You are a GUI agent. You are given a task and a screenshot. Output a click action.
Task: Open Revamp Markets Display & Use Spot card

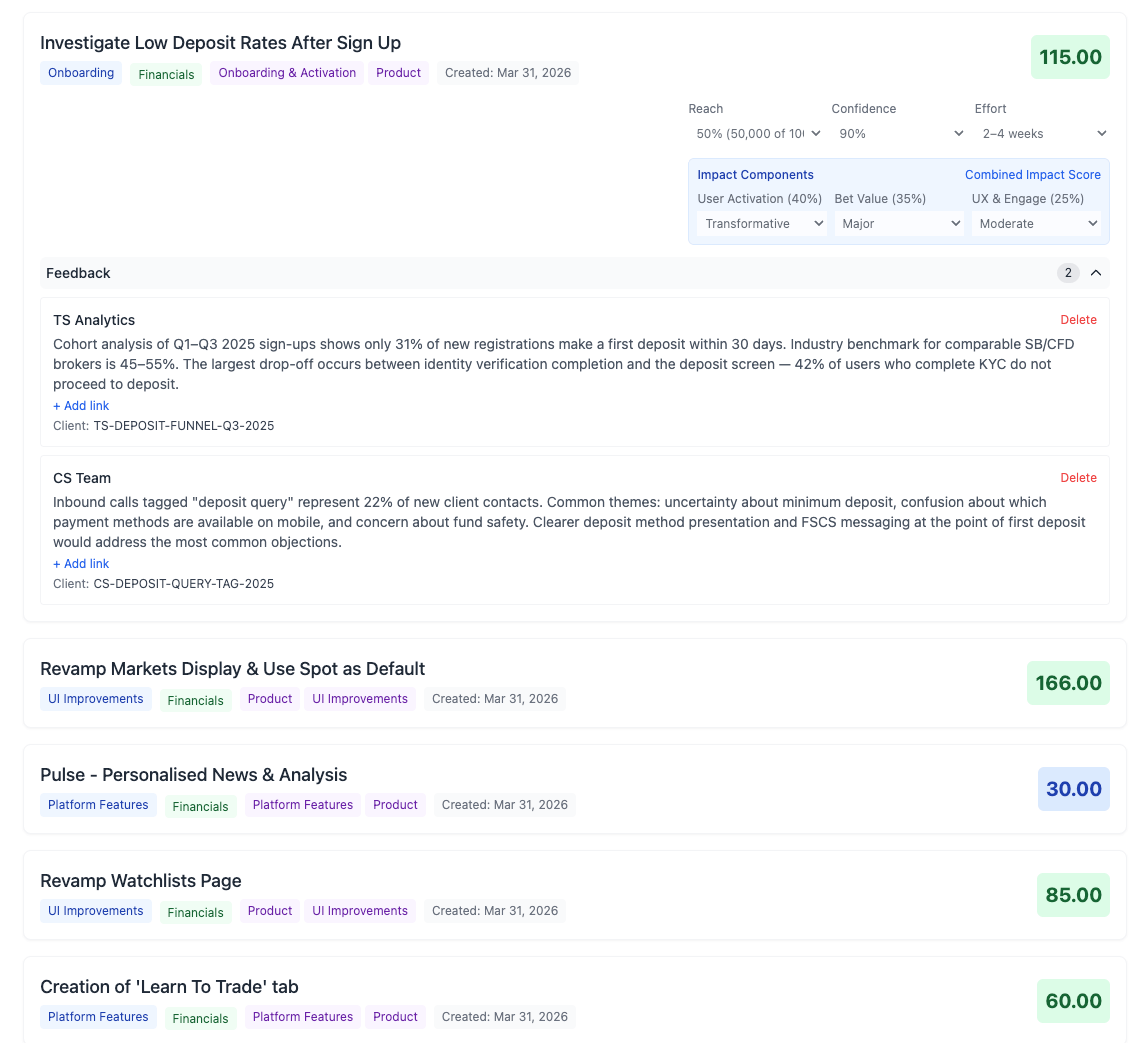[x=232, y=669]
